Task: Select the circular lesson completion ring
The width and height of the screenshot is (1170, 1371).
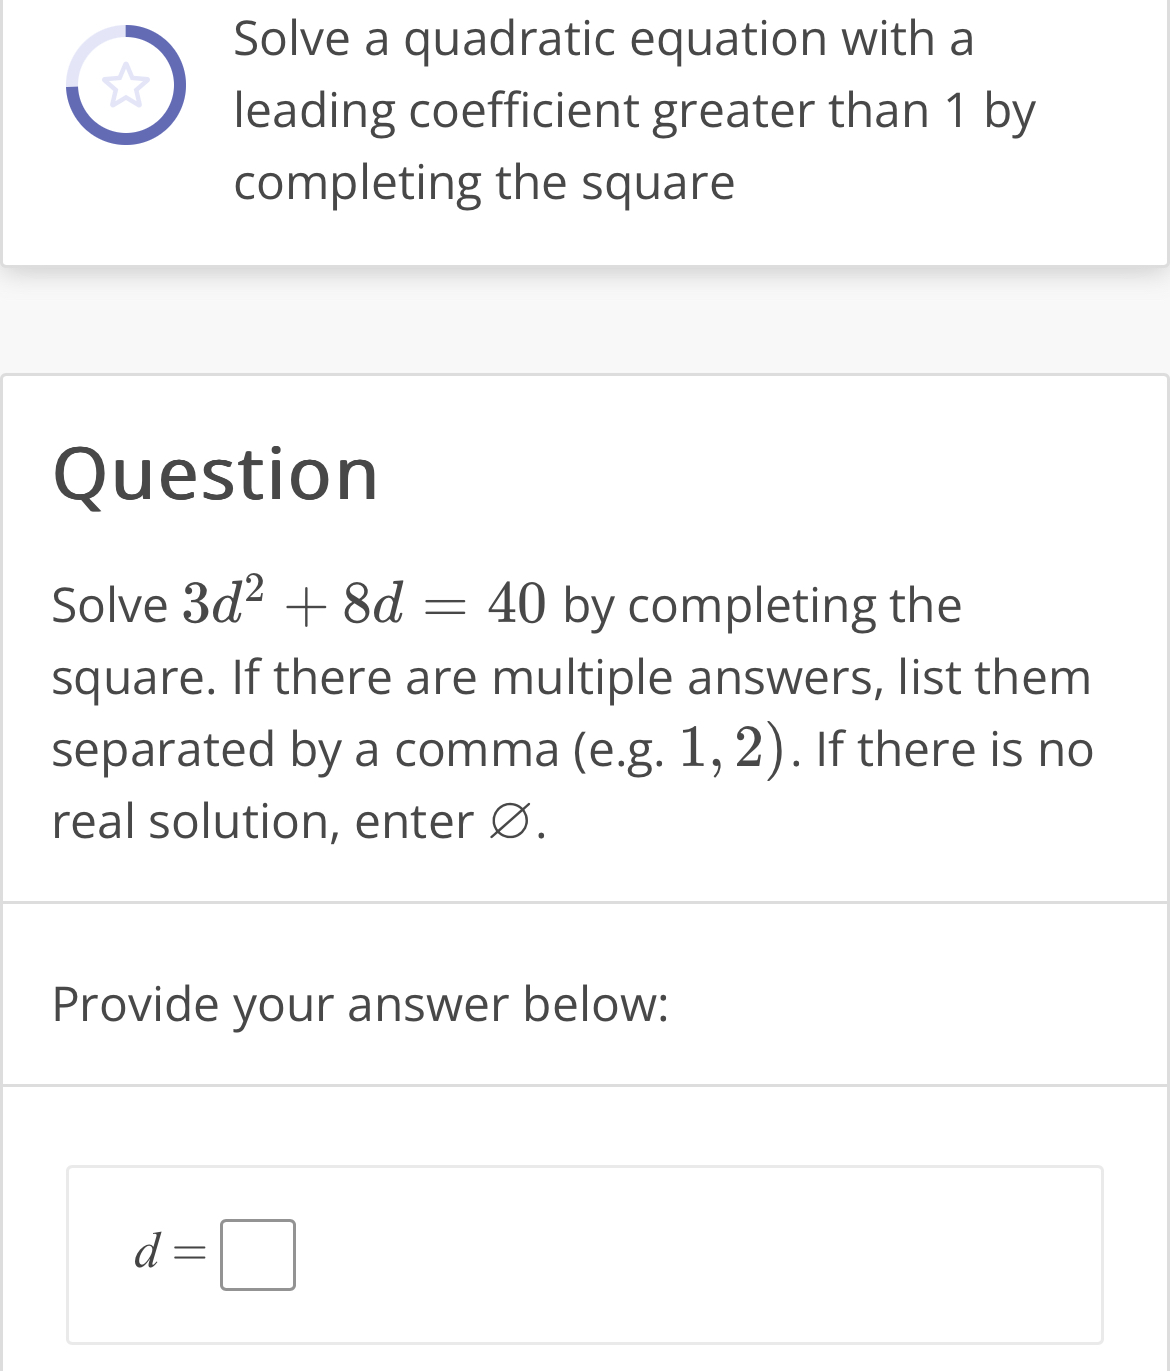Action: [x=125, y=85]
